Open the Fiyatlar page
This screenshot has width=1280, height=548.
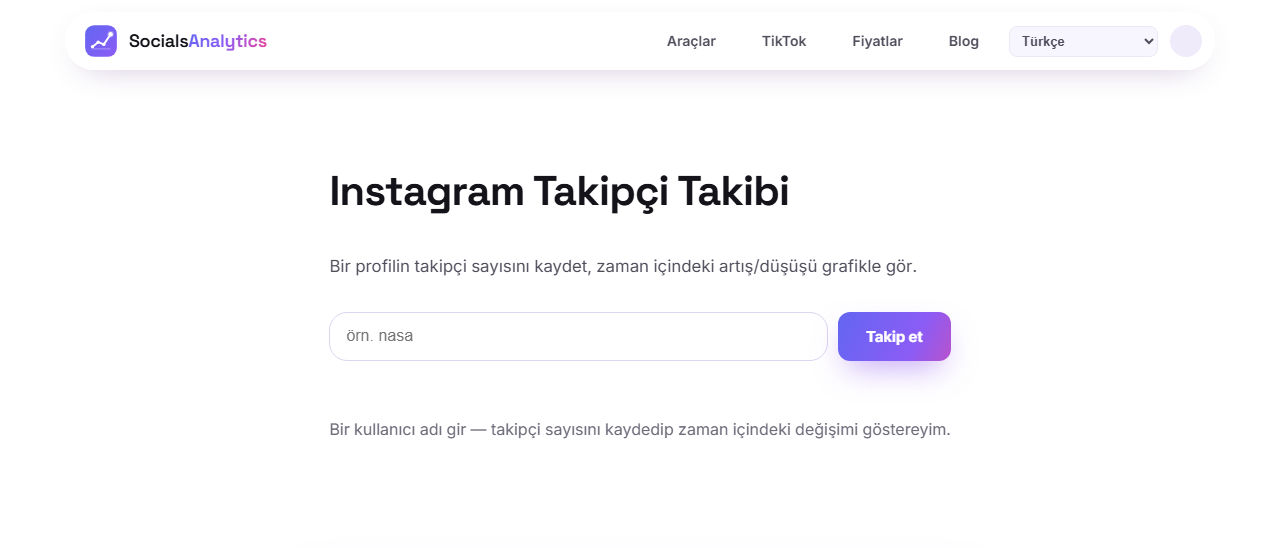click(x=877, y=41)
